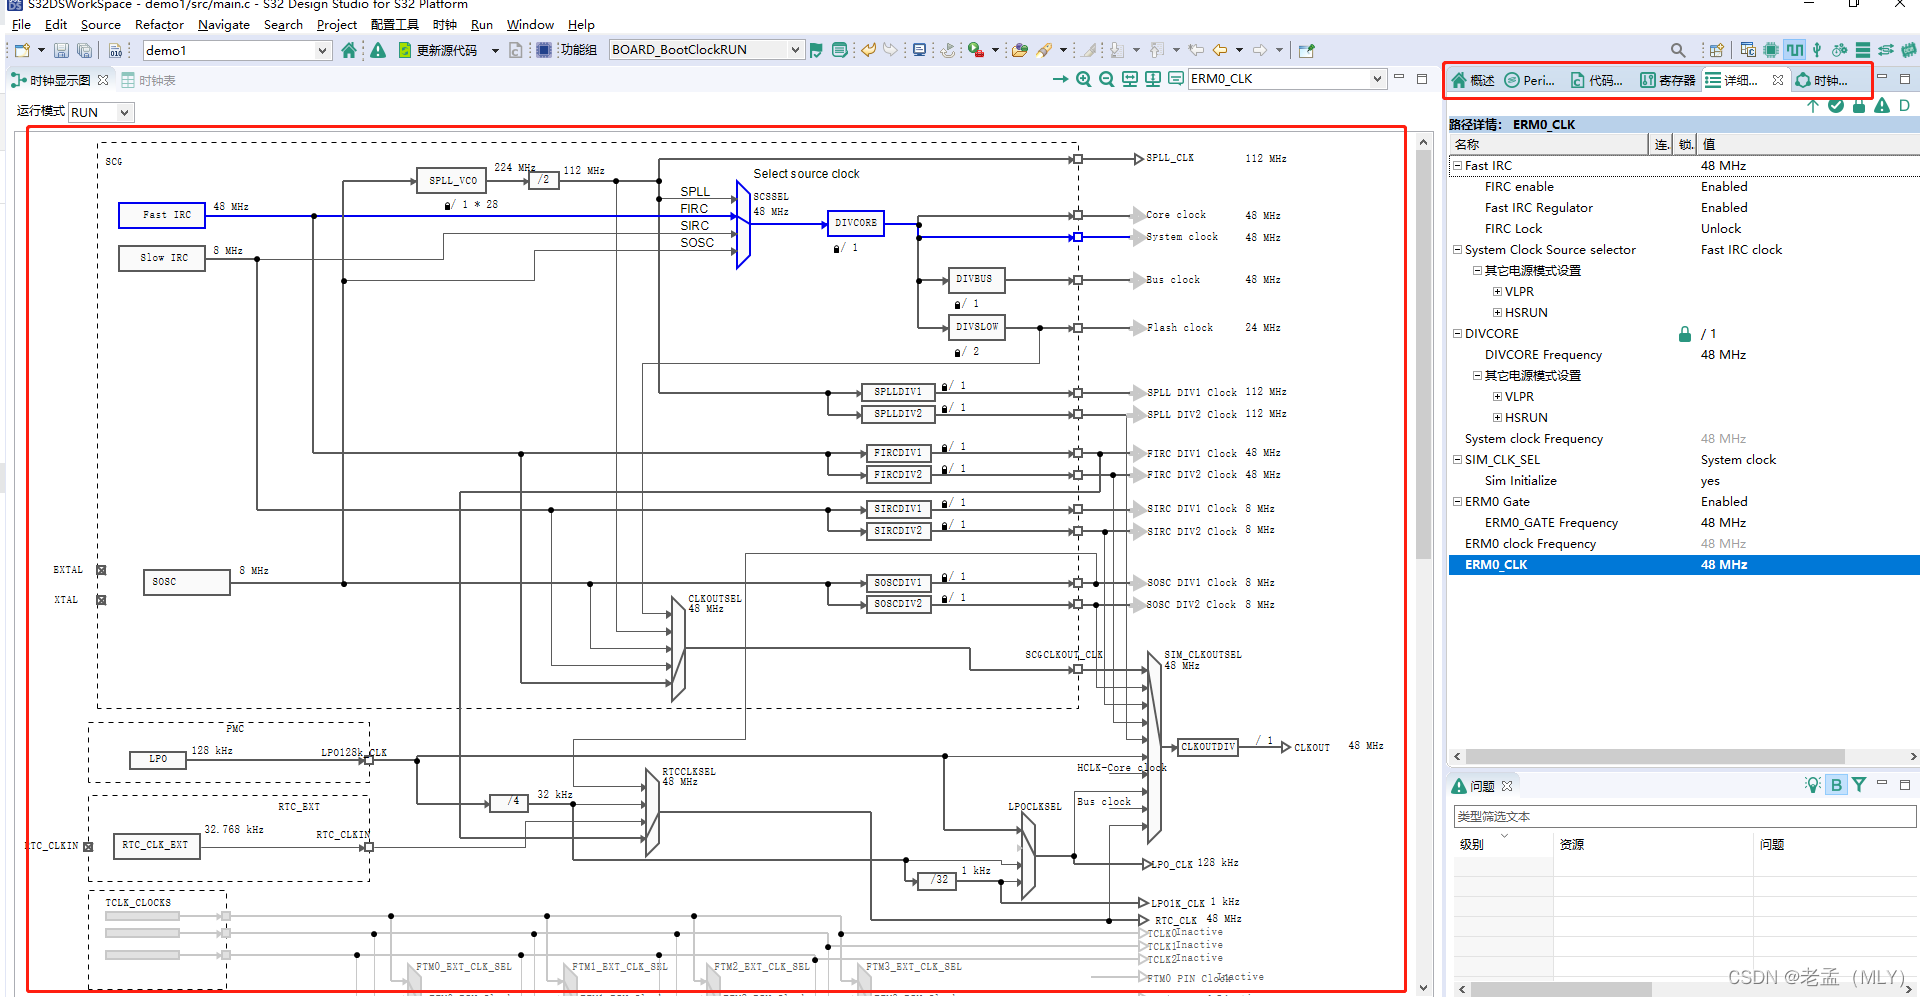Click the SOSC block in diagram
Image resolution: width=1920 pixels, height=997 pixels.
click(x=187, y=582)
